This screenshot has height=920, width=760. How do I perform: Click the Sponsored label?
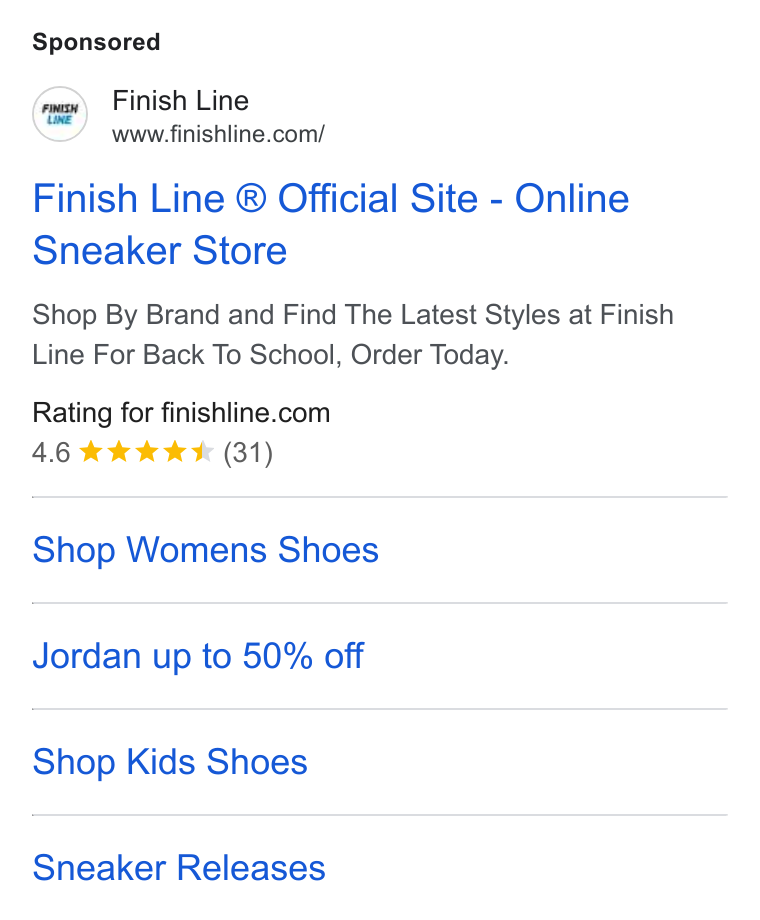tap(96, 42)
